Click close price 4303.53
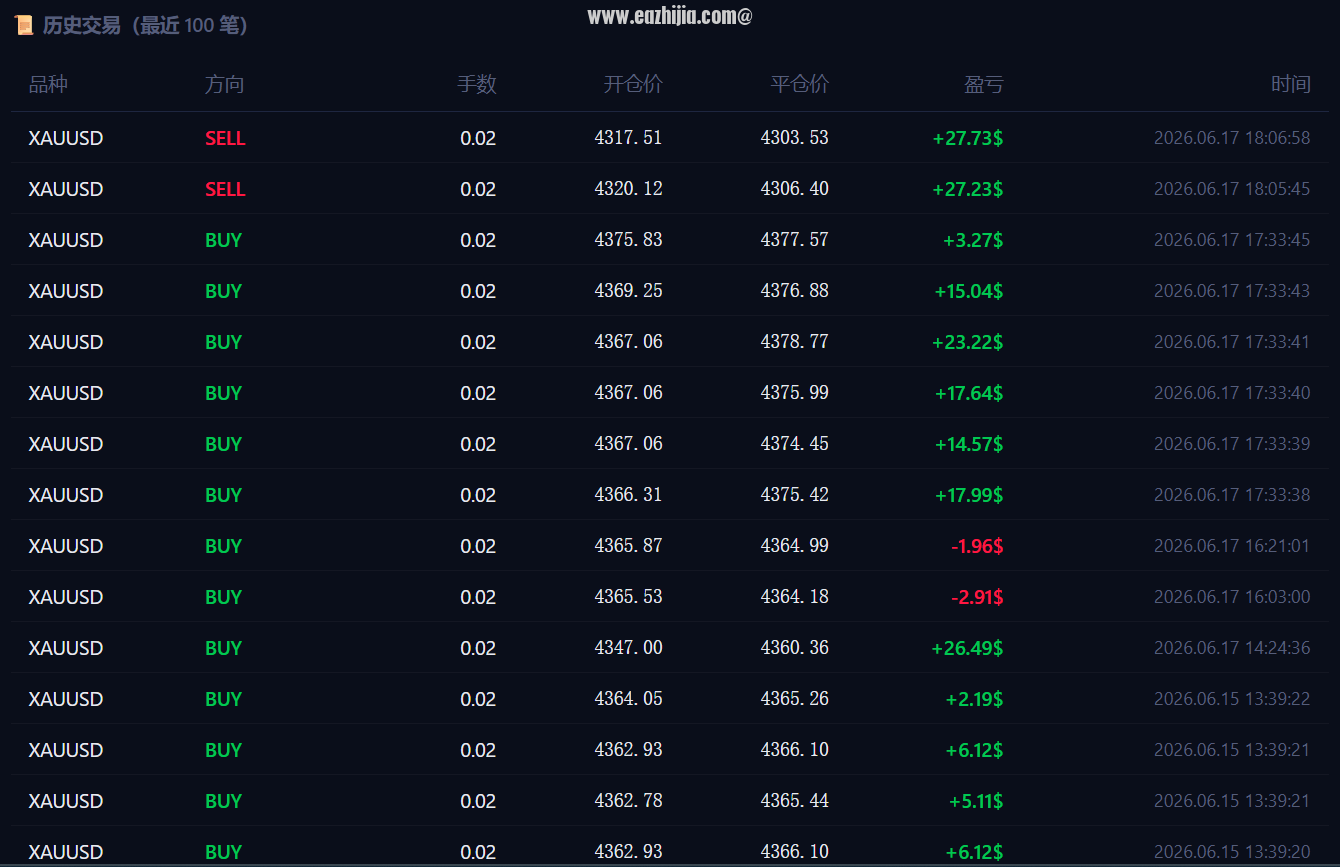 [x=795, y=138]
